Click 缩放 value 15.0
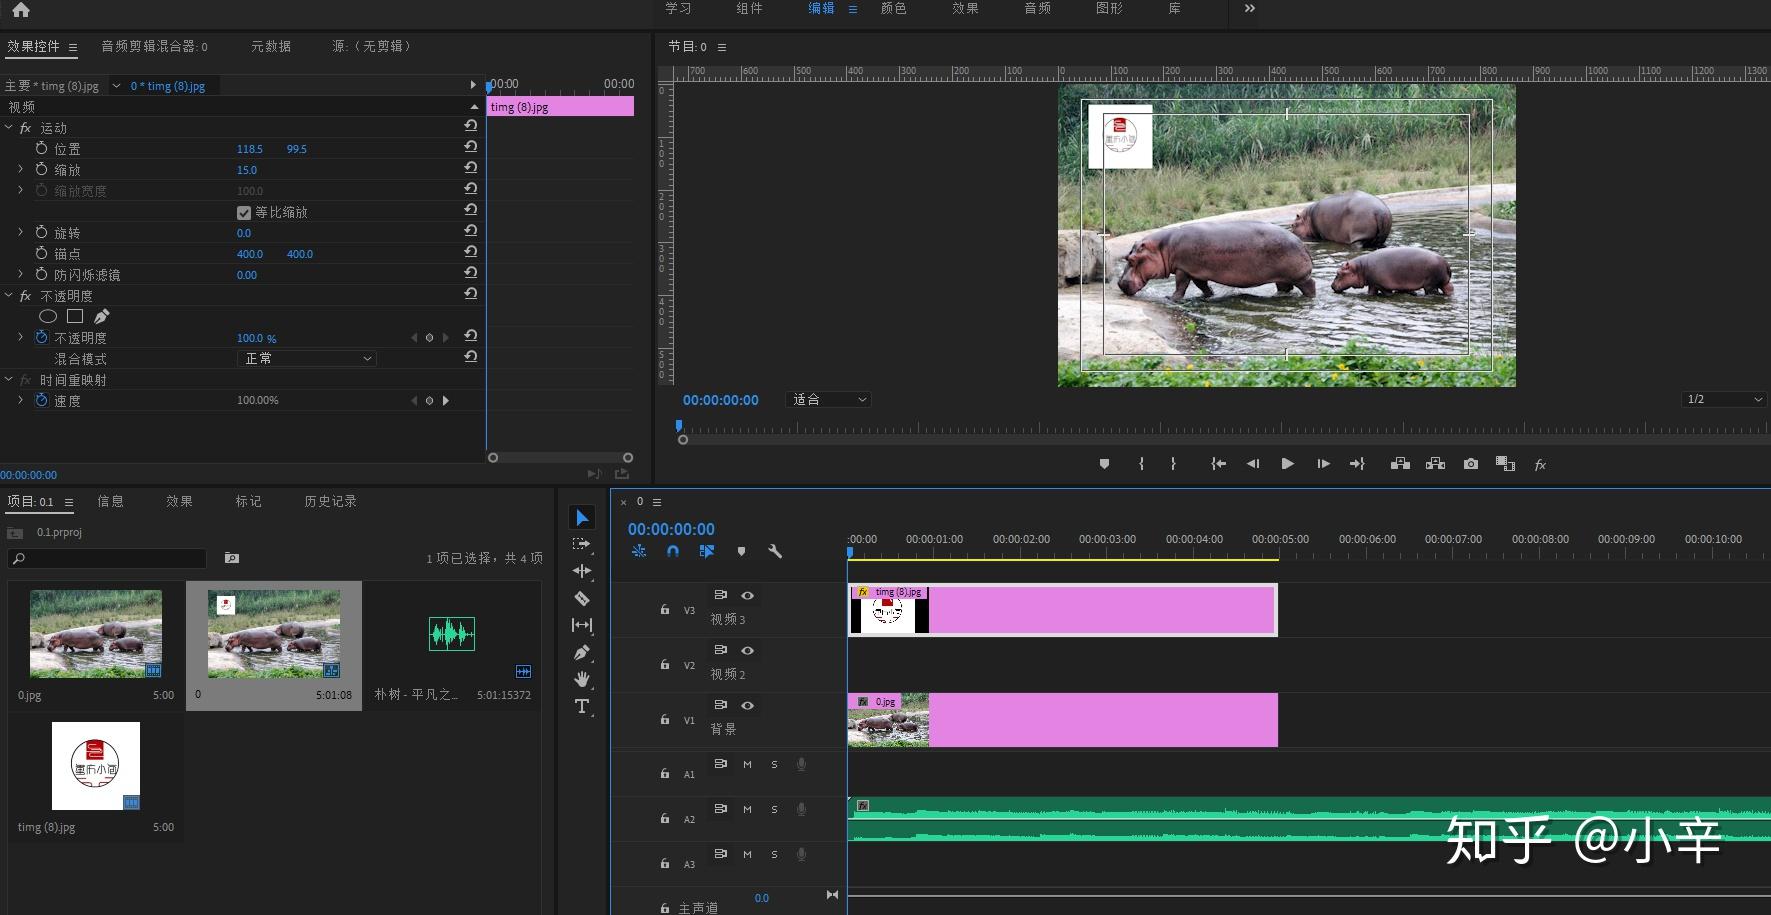 point(247,170)
